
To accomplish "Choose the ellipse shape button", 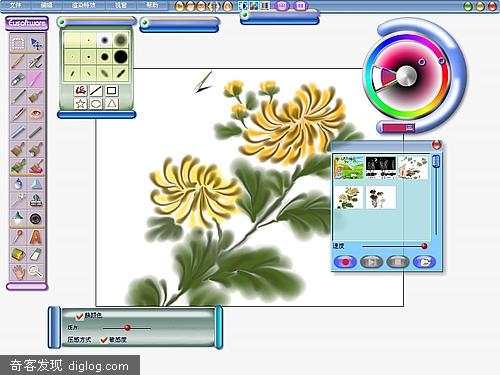I will point(96,104).
